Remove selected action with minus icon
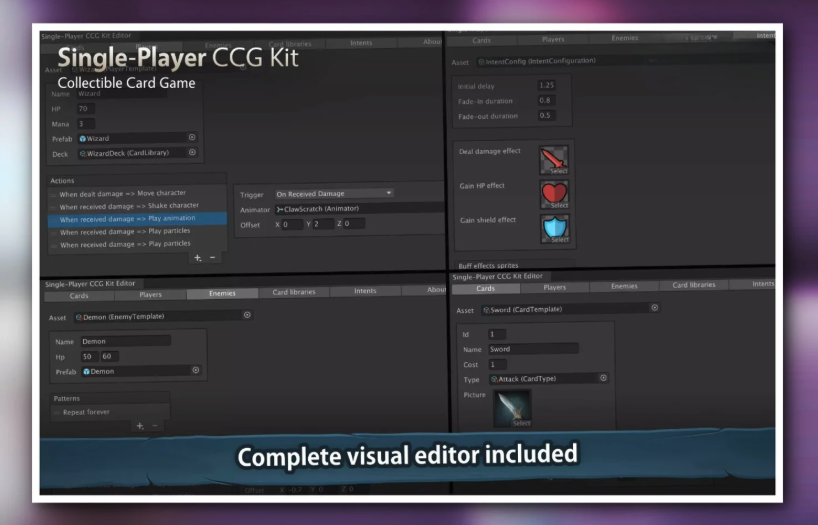The width and height of the screenshot is (818, 525). (x=212, y=258)
